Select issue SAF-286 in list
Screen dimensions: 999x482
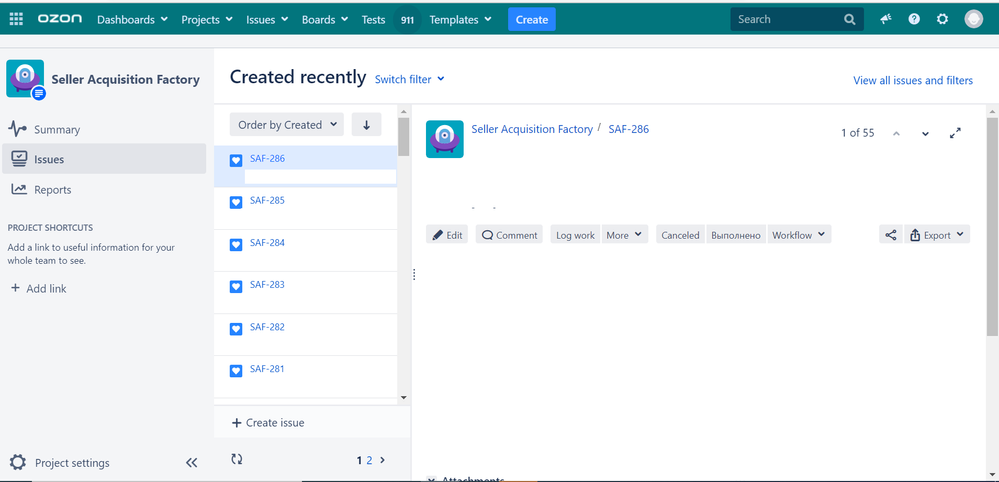click(x=305, y=166)
